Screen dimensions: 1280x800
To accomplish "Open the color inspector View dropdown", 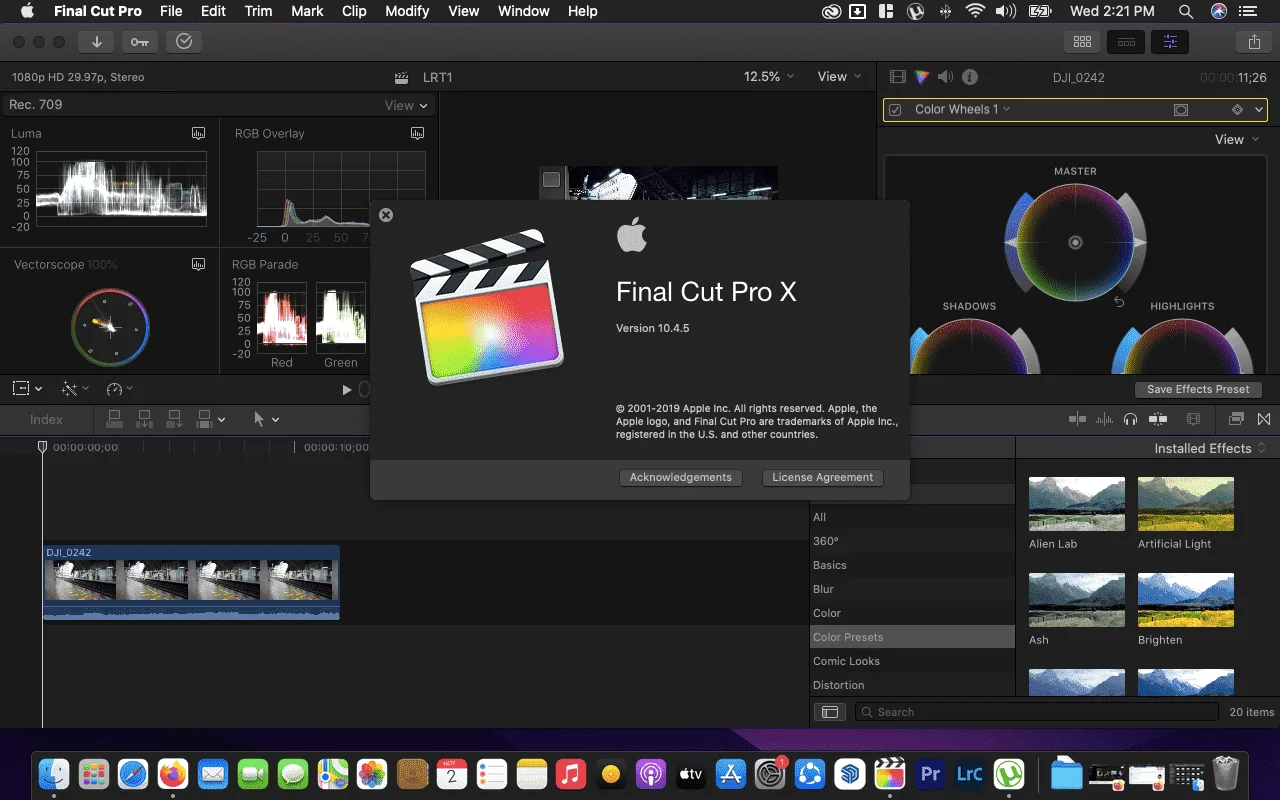I will pyautogui.click(x=1236, y=140).
